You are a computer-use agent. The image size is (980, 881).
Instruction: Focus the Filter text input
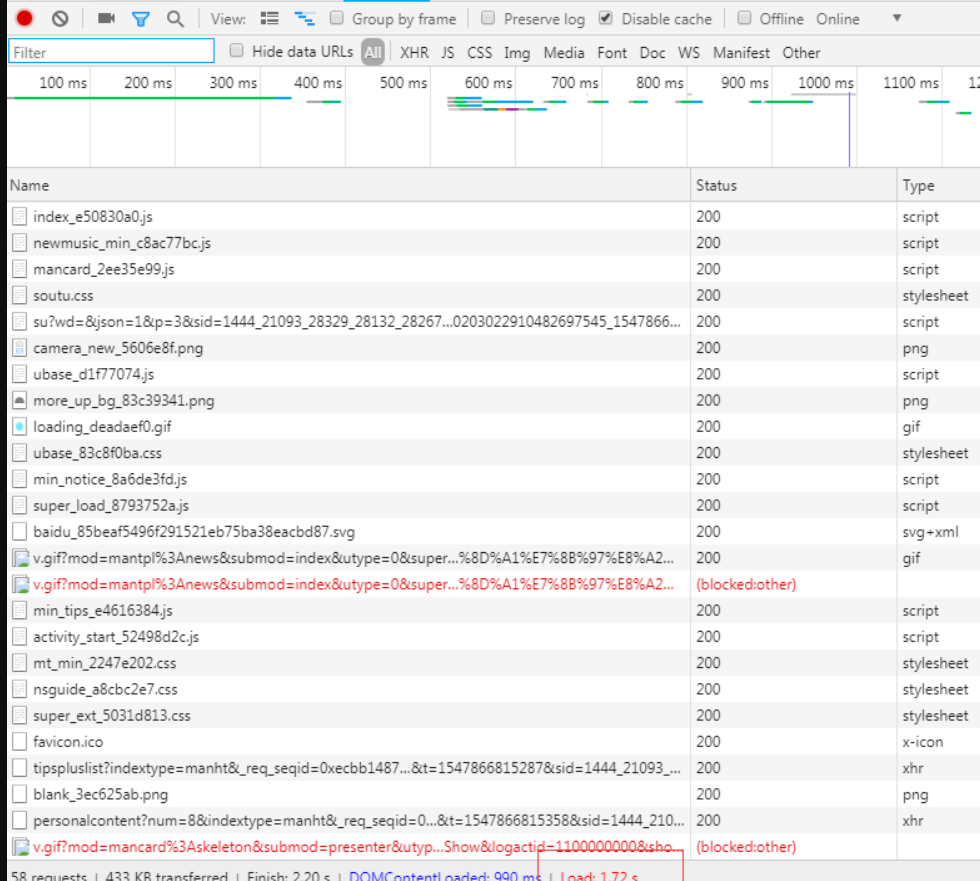[x=111, y=51]
